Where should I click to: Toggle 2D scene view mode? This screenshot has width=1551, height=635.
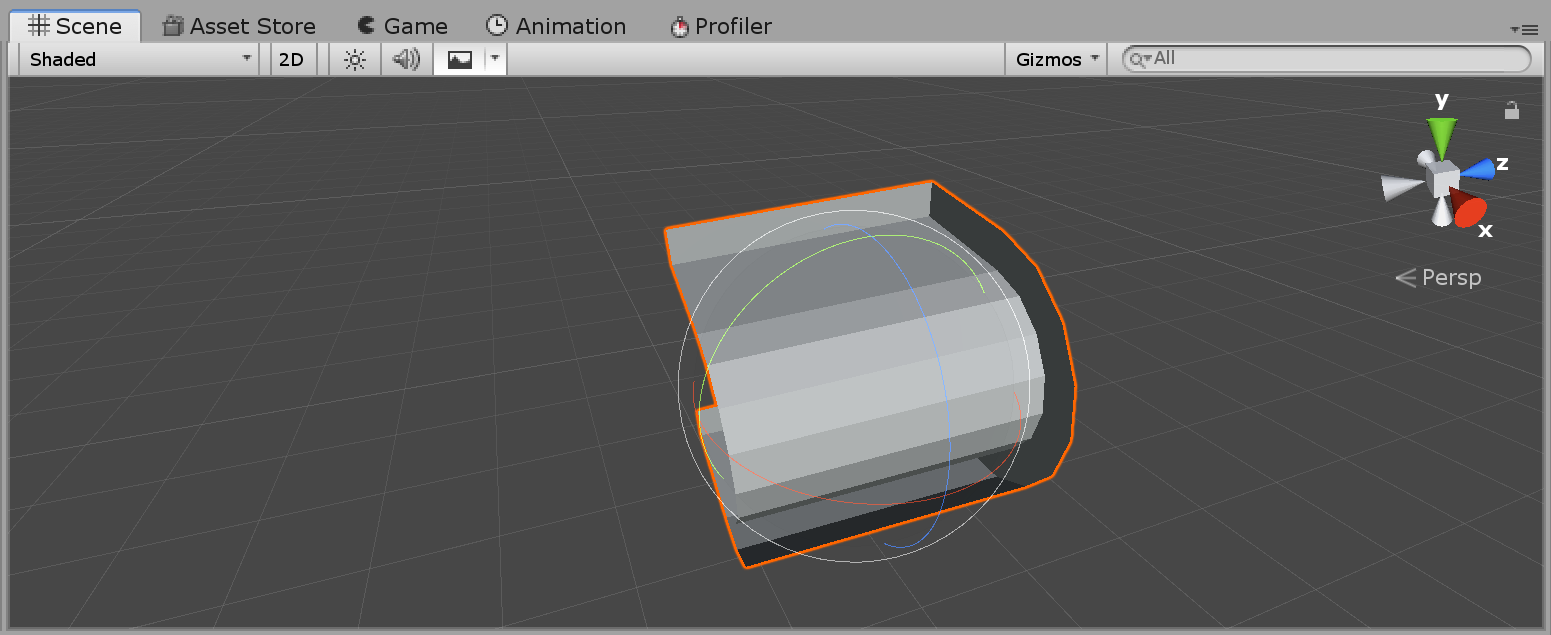[291, 59]
